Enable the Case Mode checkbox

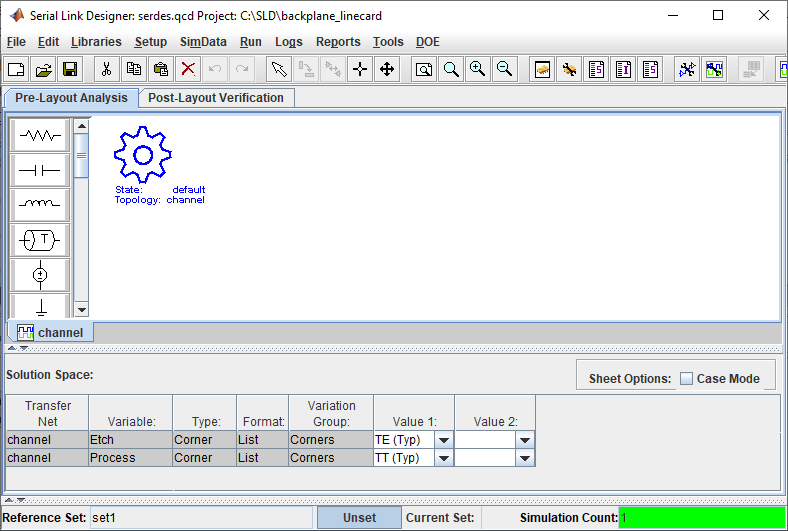(686, 378)
